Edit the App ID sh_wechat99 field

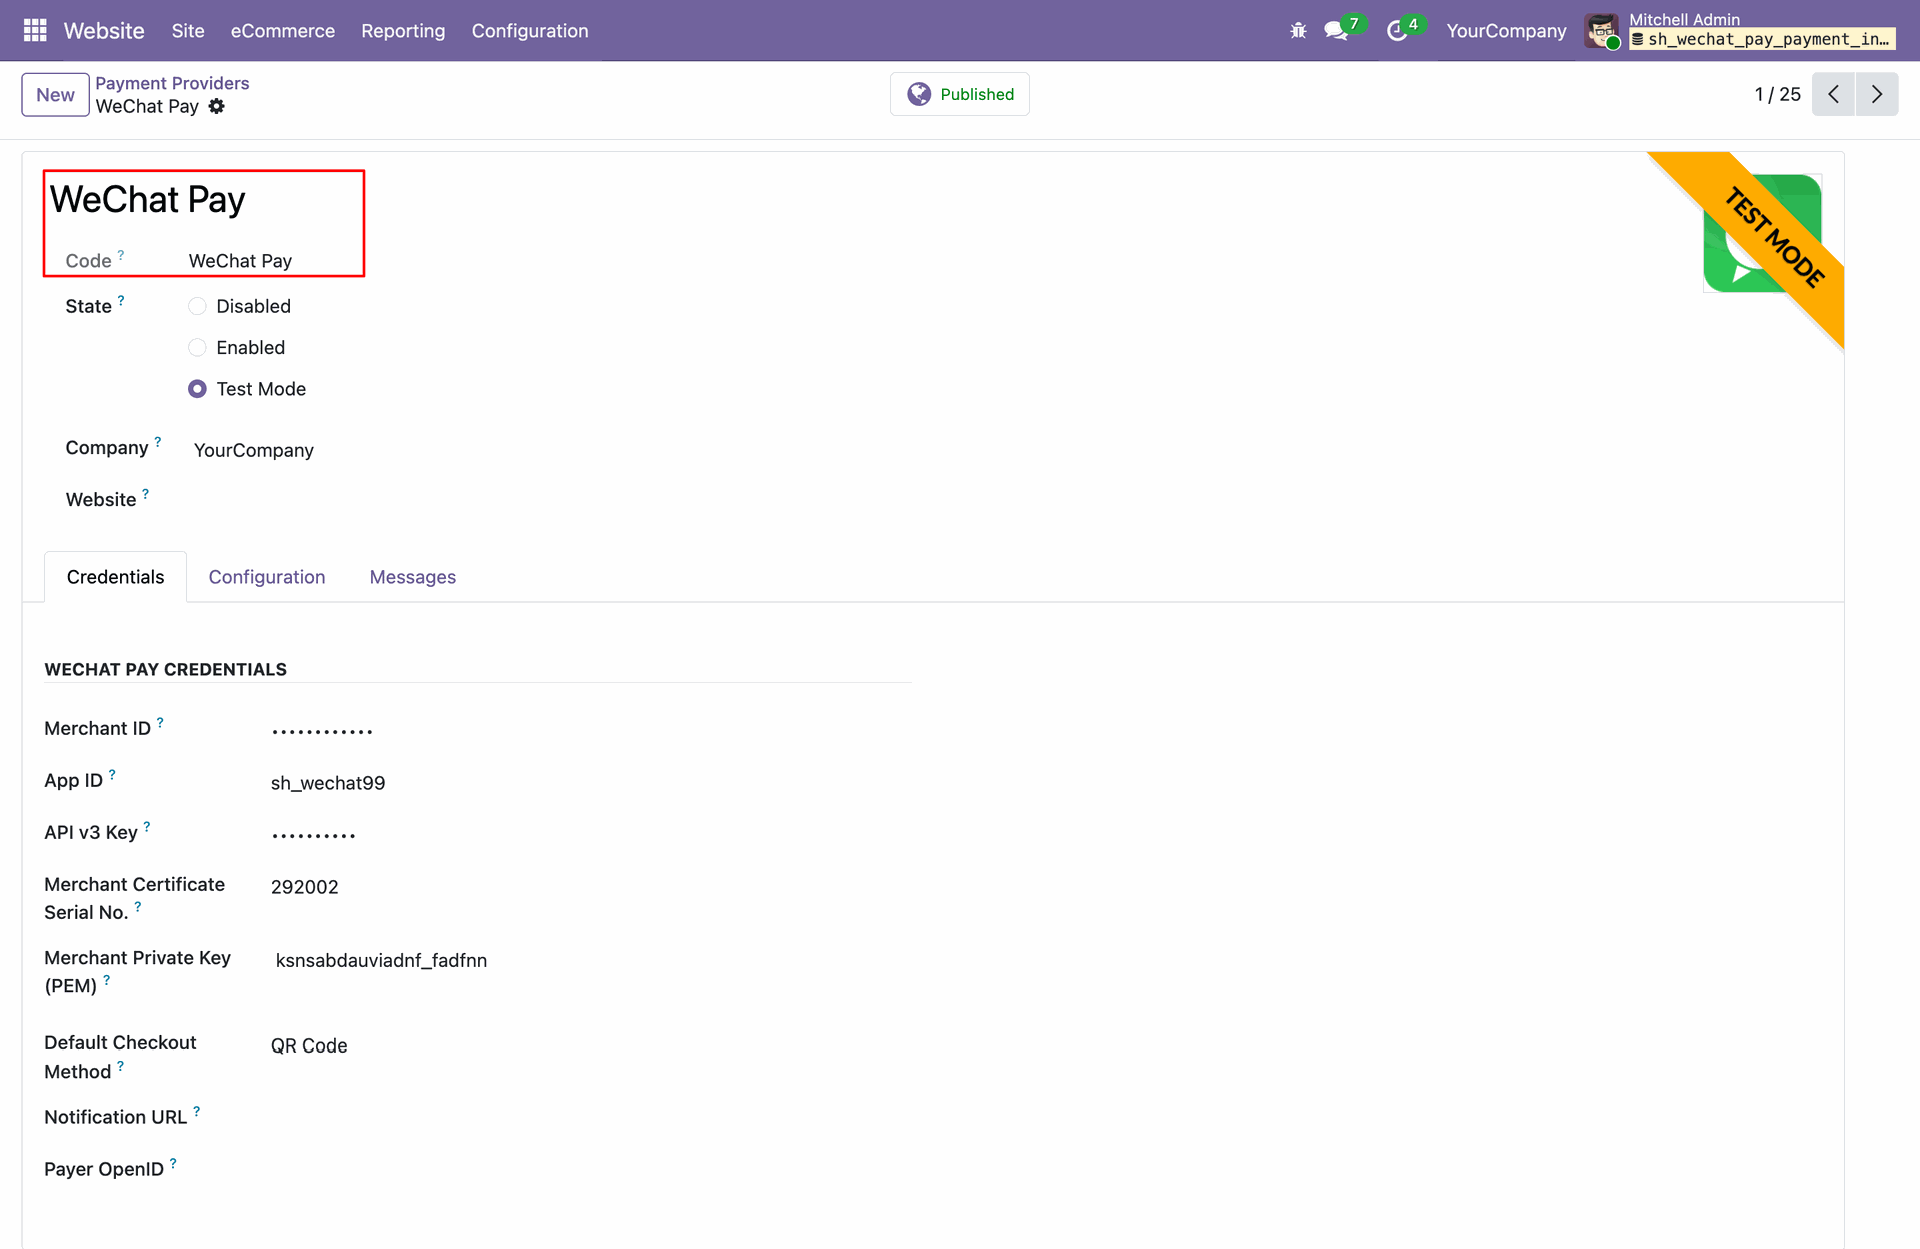coord(590,783)
